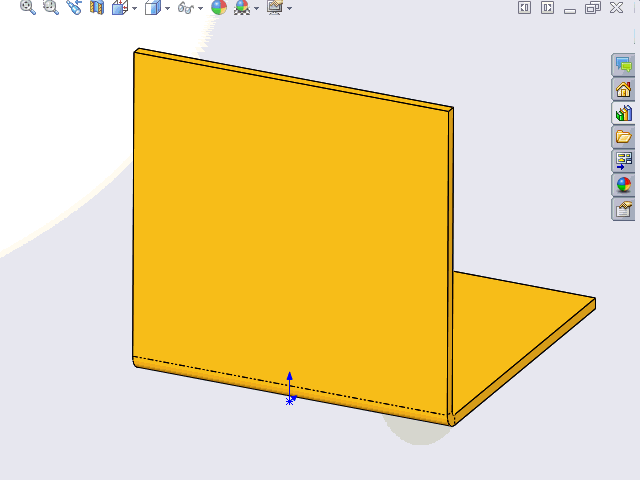Click the Apply Scene icon
Viewport: 640px width, 480px height.
(242, 7)
